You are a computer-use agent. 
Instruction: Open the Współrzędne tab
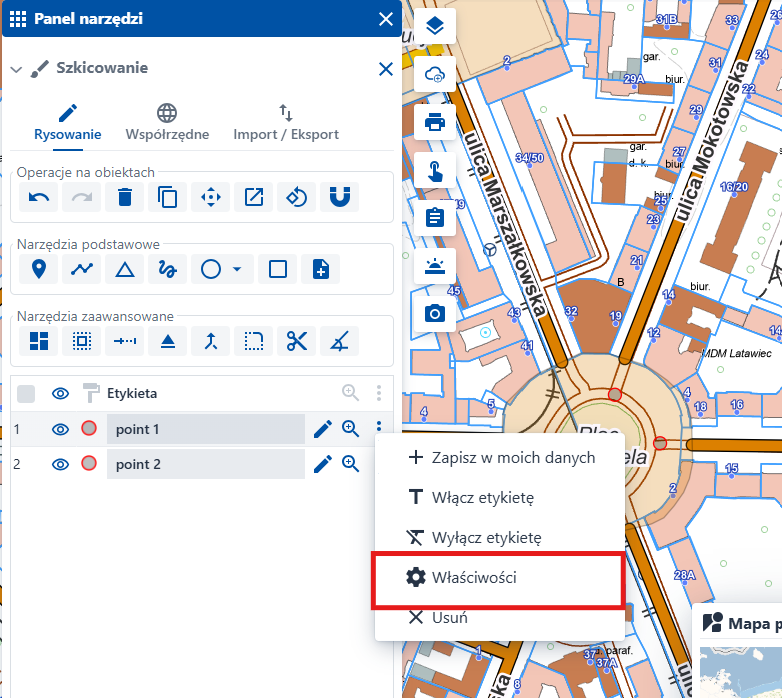point(167,123)
